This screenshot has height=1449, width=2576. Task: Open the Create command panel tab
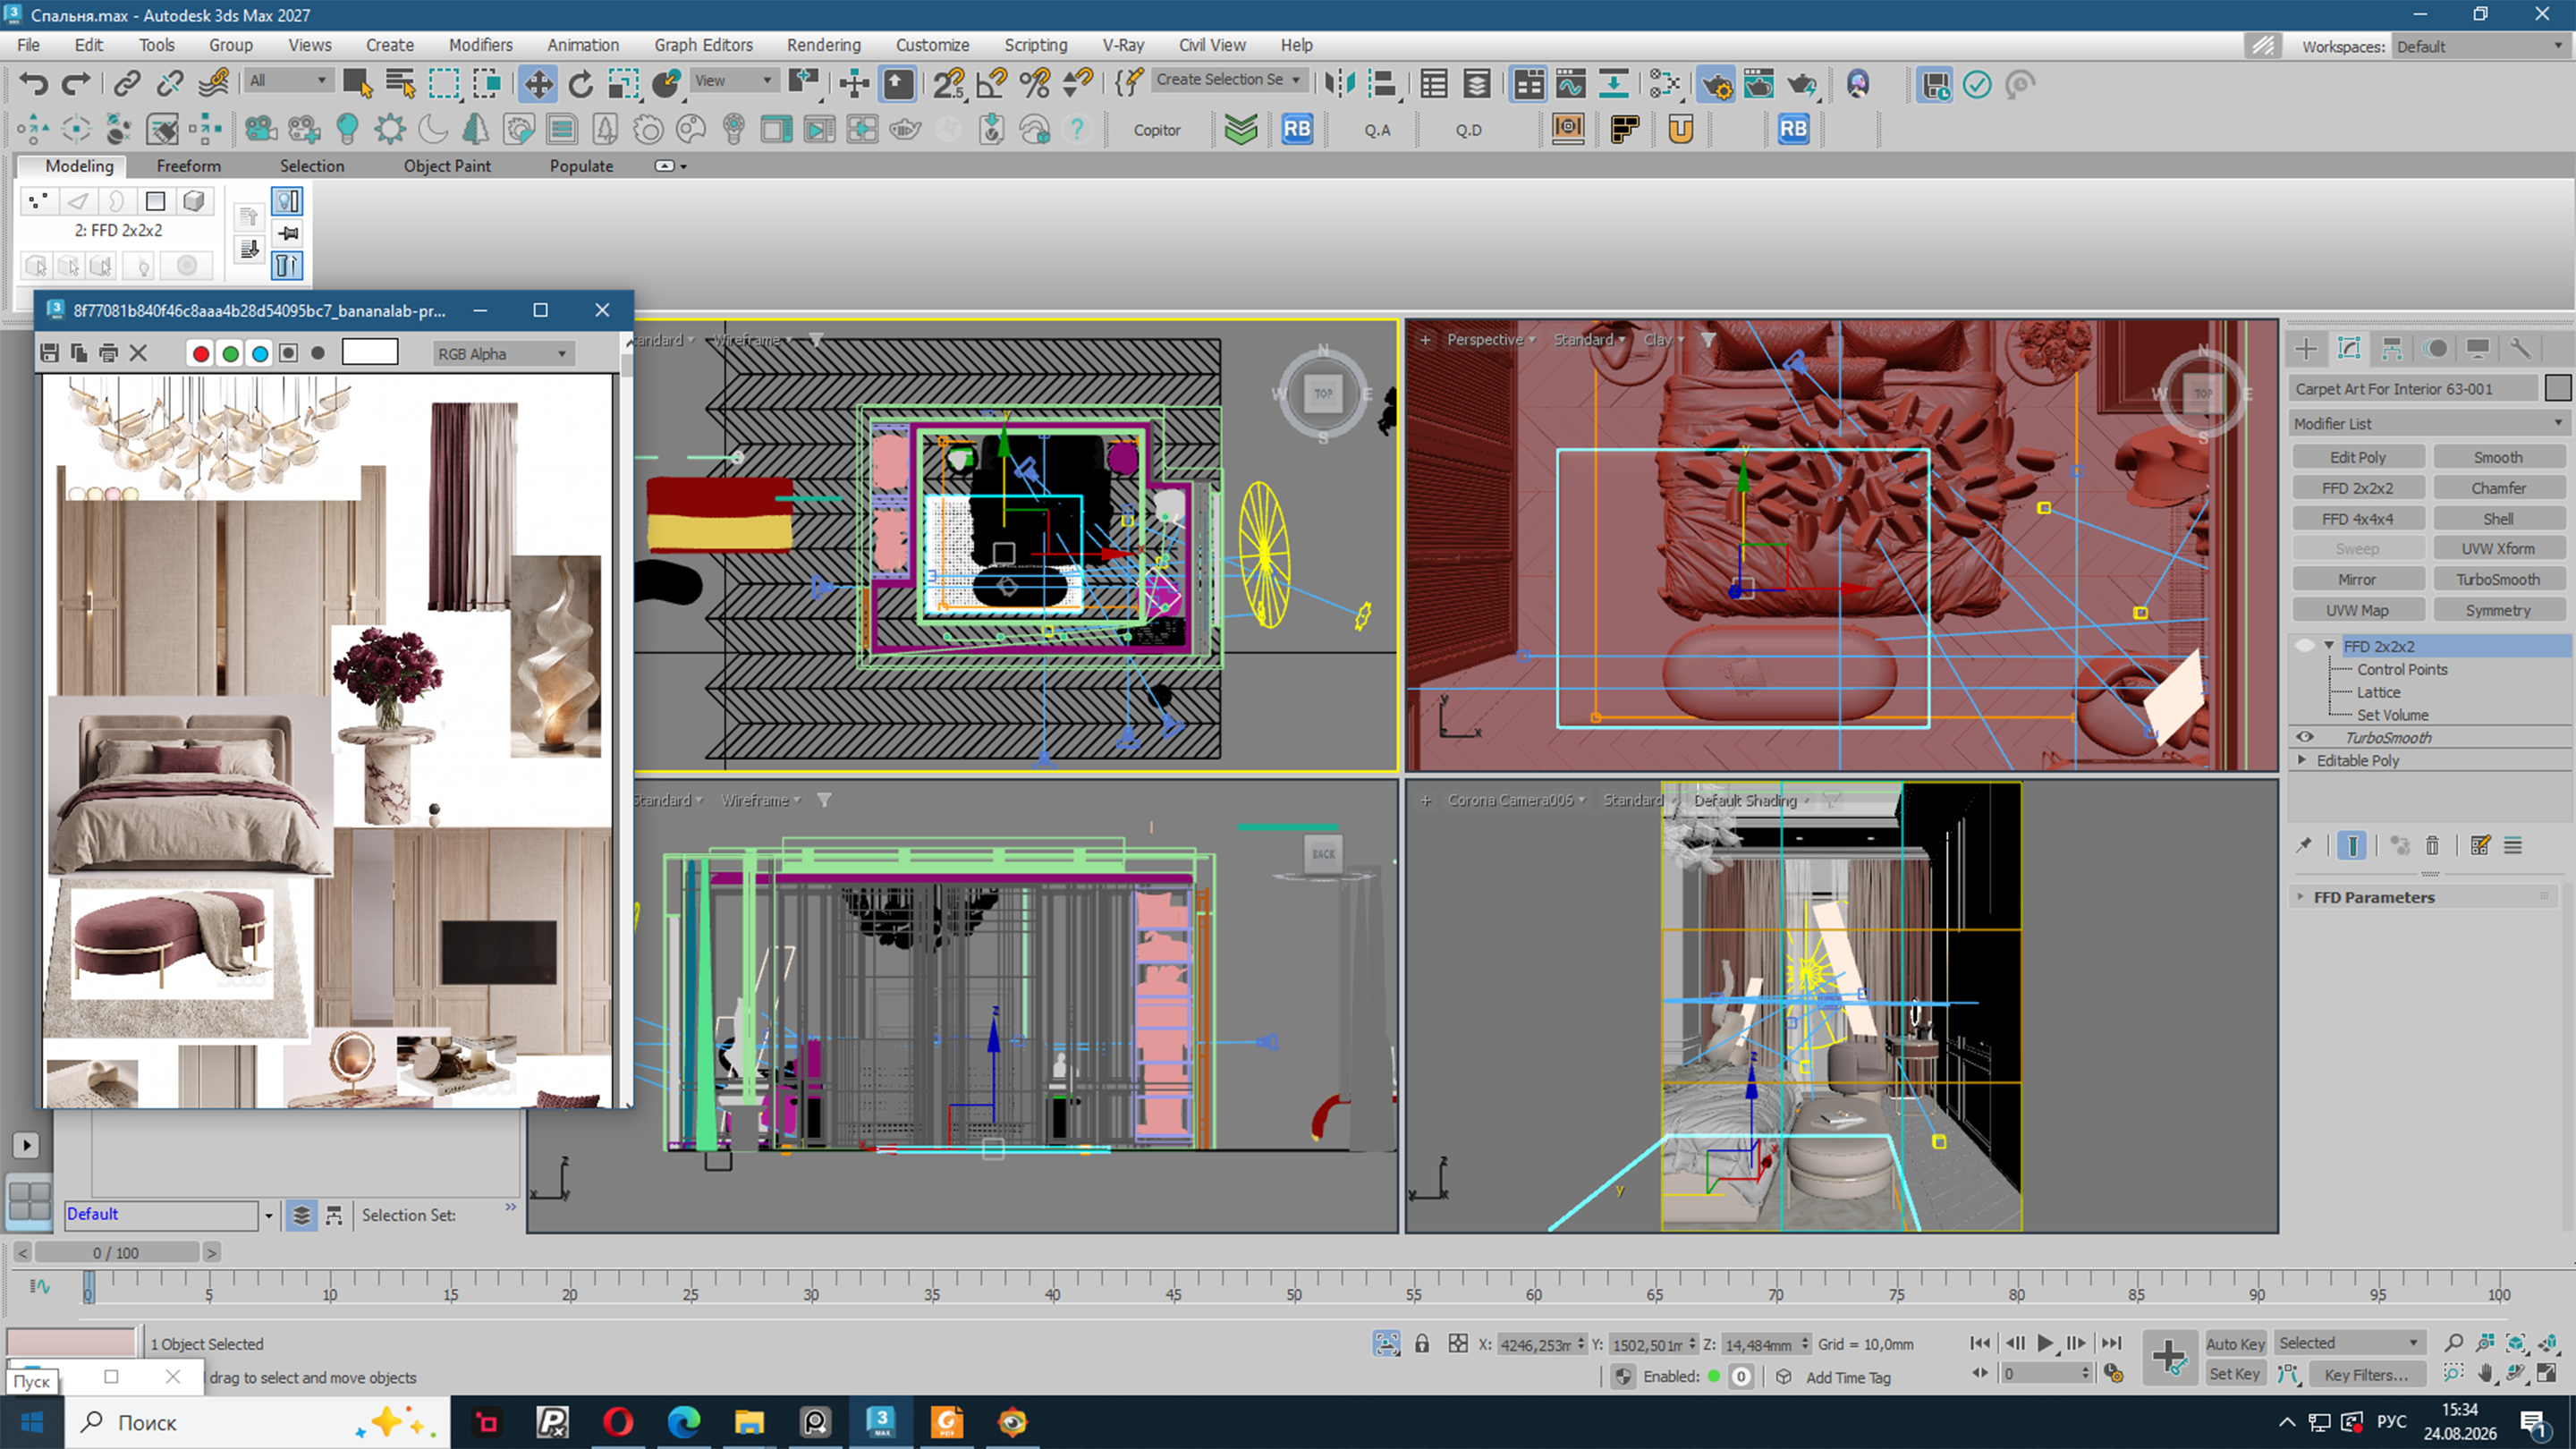click(x=2306, y=348)
